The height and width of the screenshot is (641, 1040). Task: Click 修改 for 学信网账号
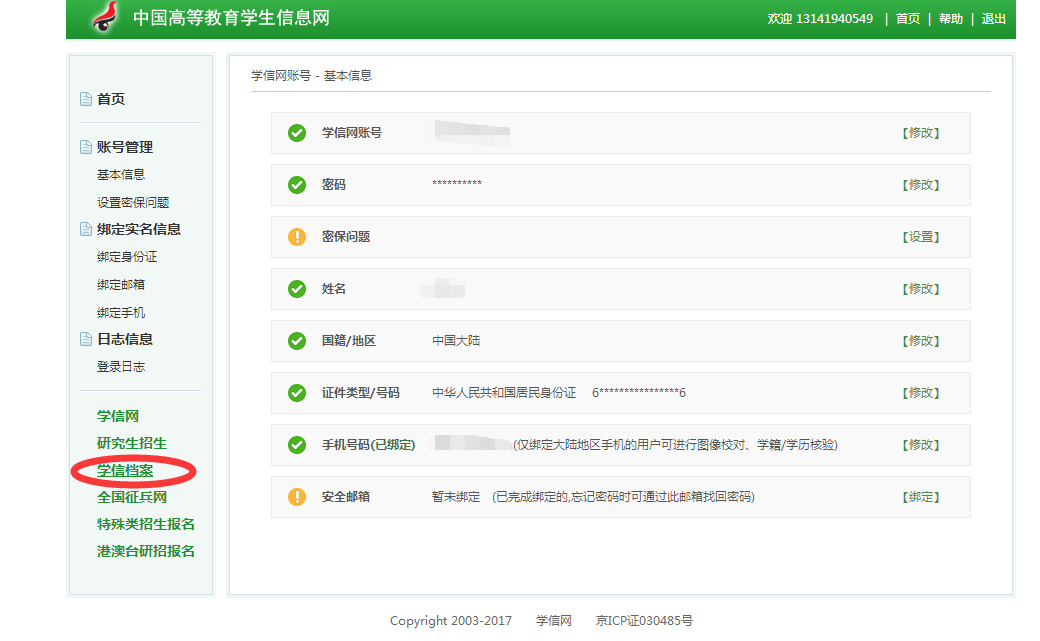pyautogui.click(x=921, y=133)
